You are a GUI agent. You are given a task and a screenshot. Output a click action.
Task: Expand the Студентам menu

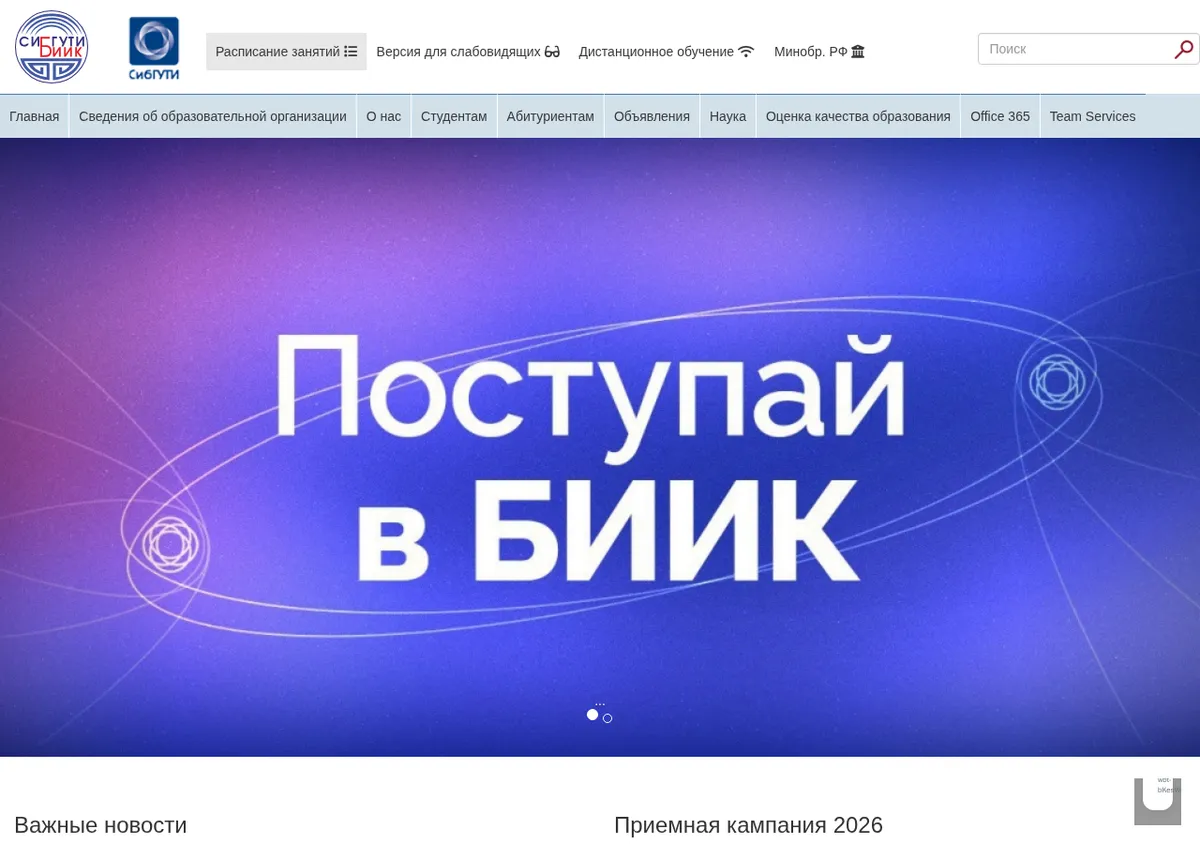click(454, 116)
